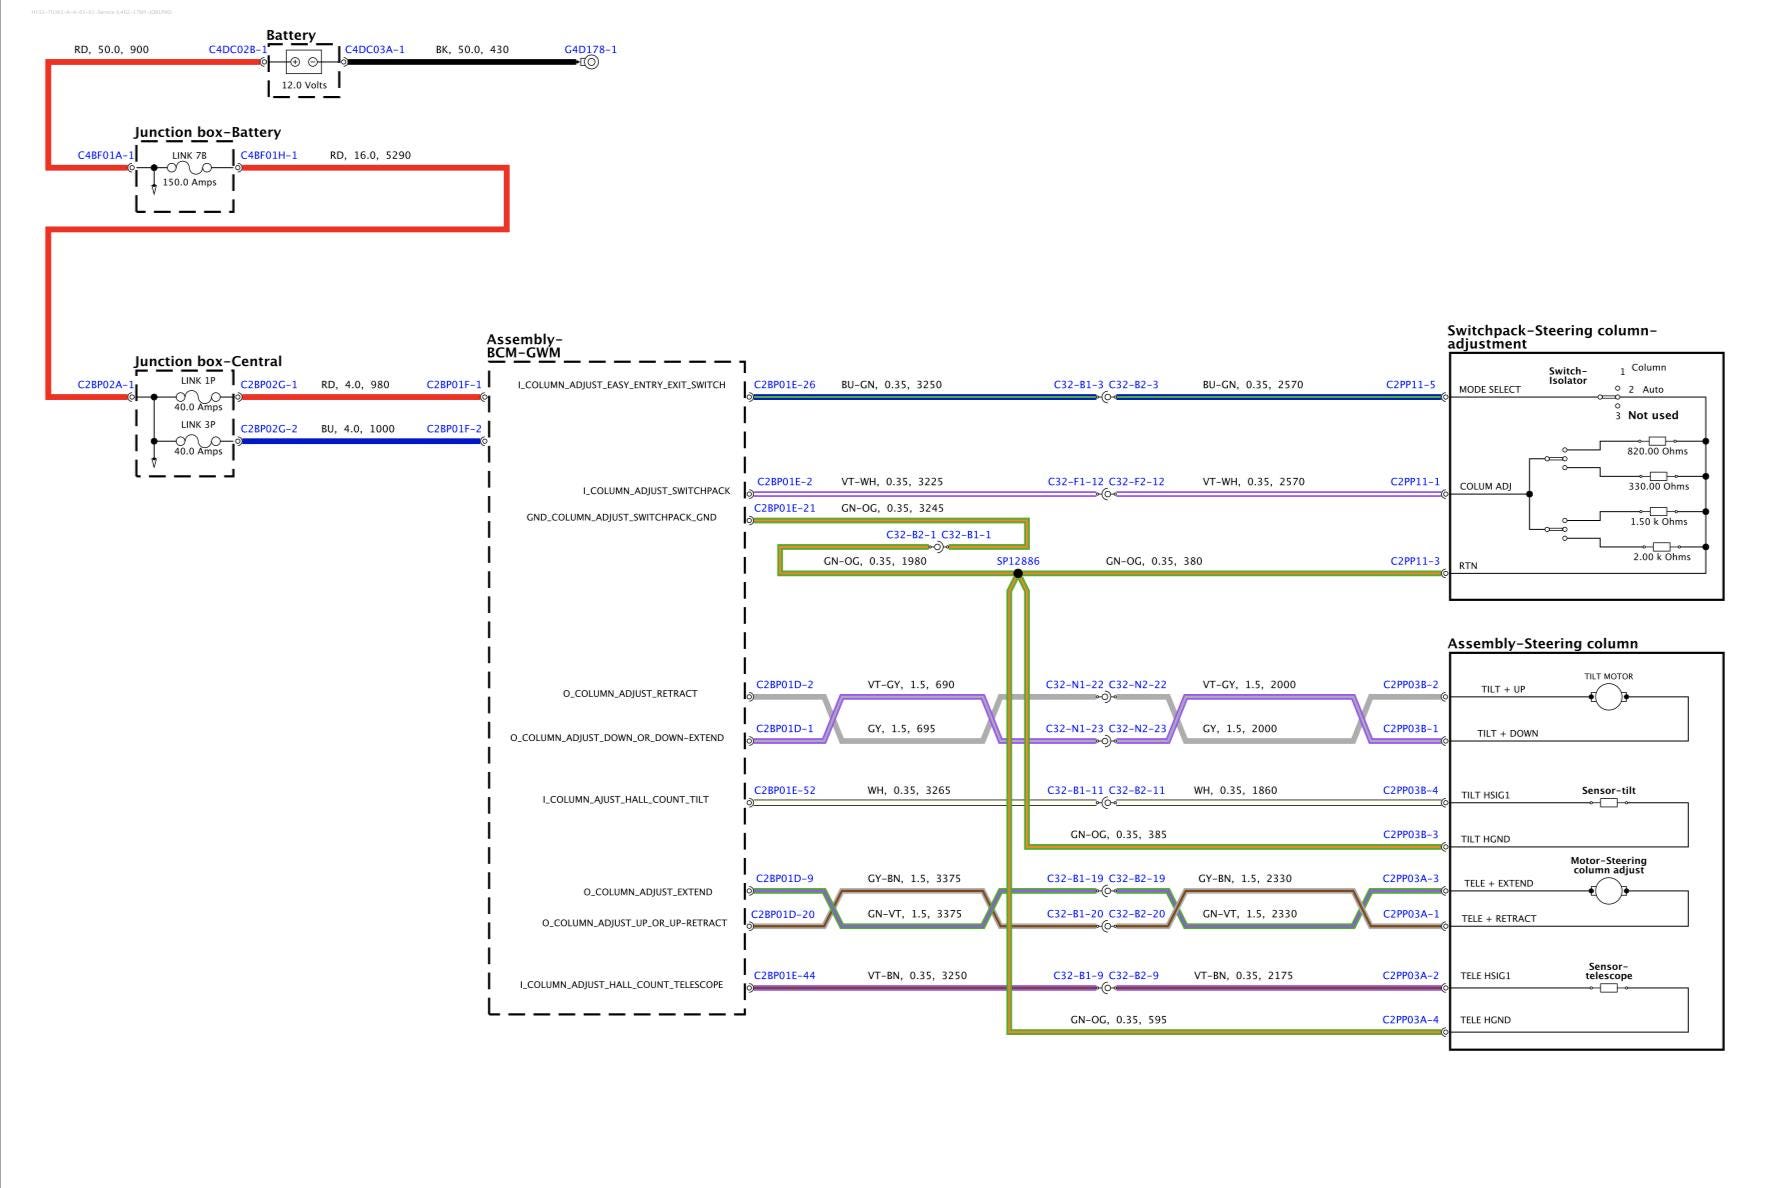Viewport: 1766px width, 1188px height.
Task: Select the SP12886 splice junction dot
Action: (1018, 573)
